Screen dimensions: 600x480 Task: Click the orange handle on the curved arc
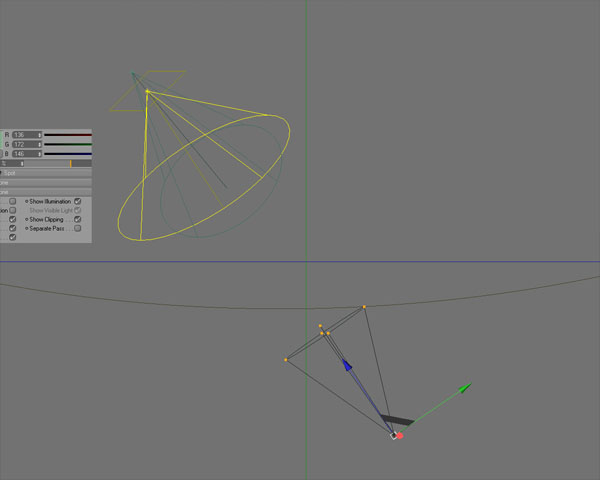pyautogui.click(x=364, y=307)
